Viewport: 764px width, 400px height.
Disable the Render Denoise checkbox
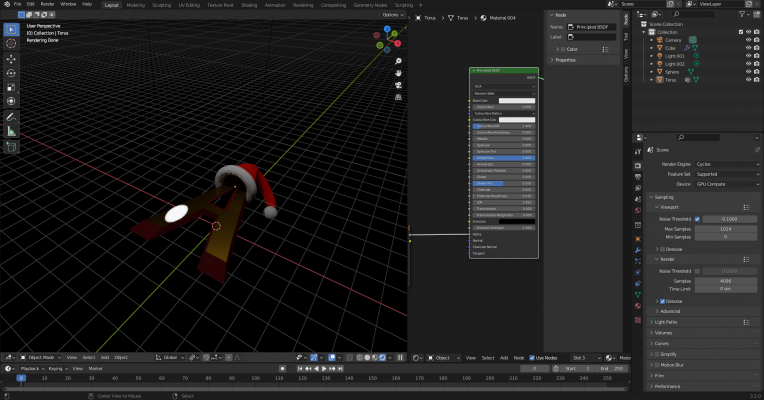click(x=660, y=301)
